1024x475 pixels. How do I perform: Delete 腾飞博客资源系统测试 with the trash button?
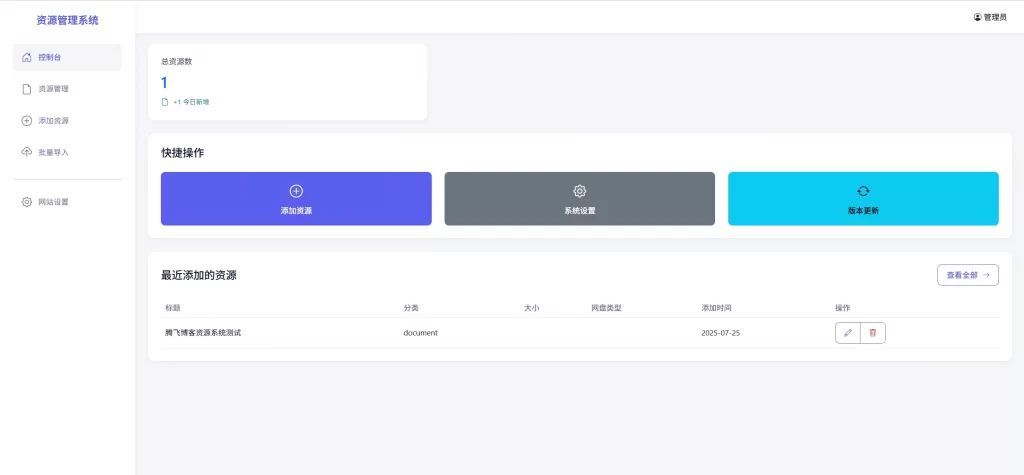873,333
